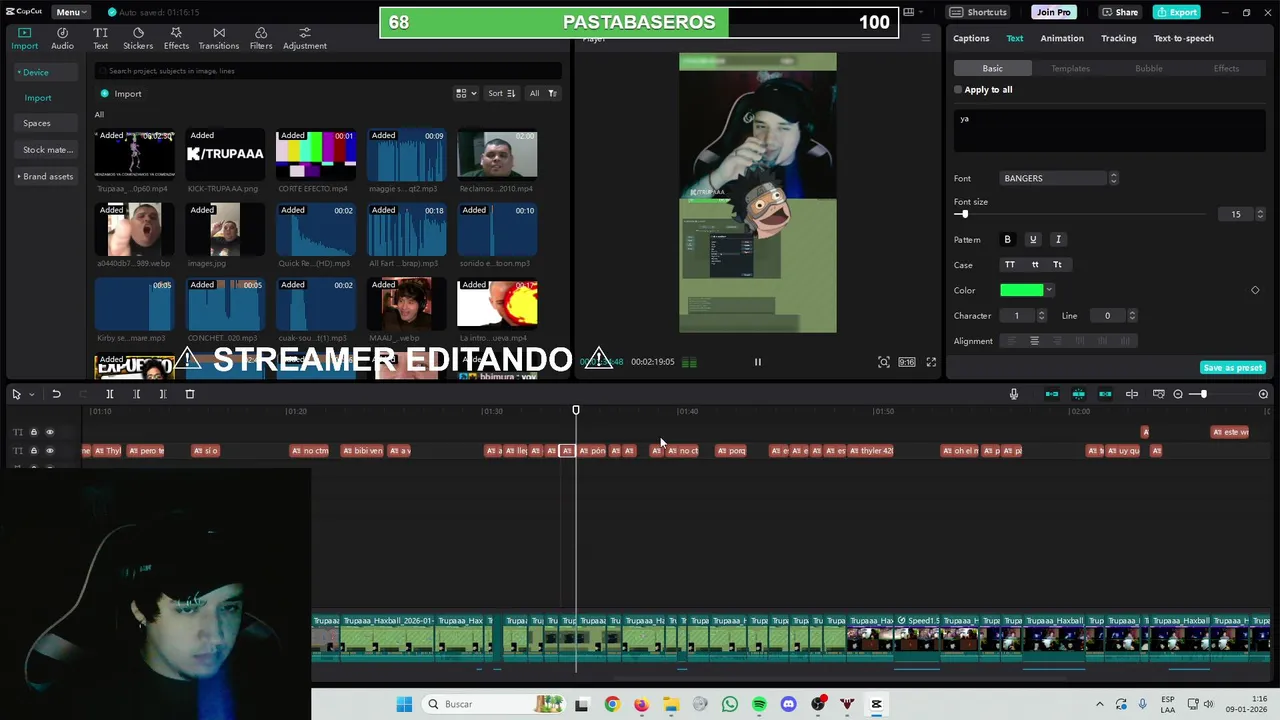
Task: Toggle Underline text pattern
Action: pos(1033,239)
